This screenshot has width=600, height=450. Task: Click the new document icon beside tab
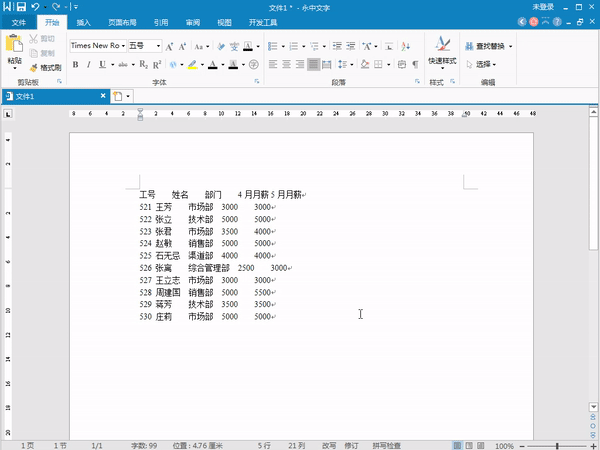(118, 96)
